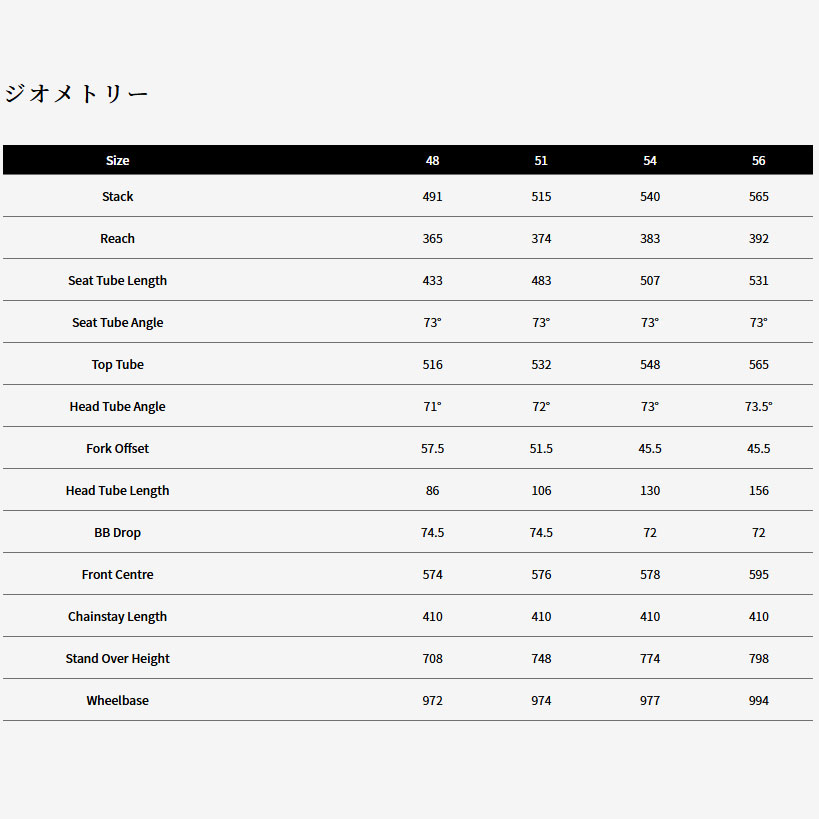Click the Stack row label
Image resolution: width=819 pixels, height=819 pixels.
click(117, 197)
